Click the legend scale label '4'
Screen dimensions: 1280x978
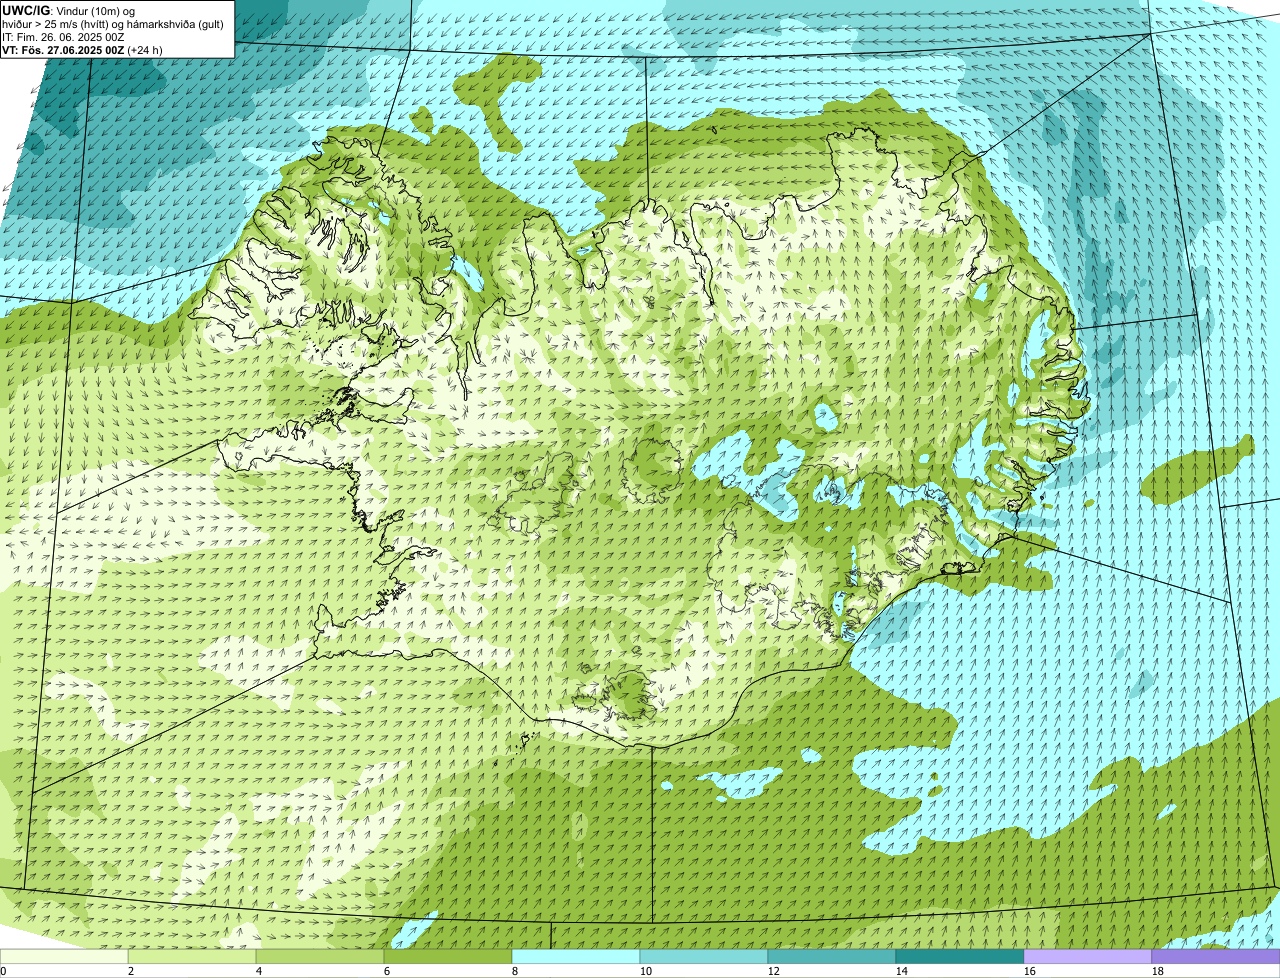[259, 971]
